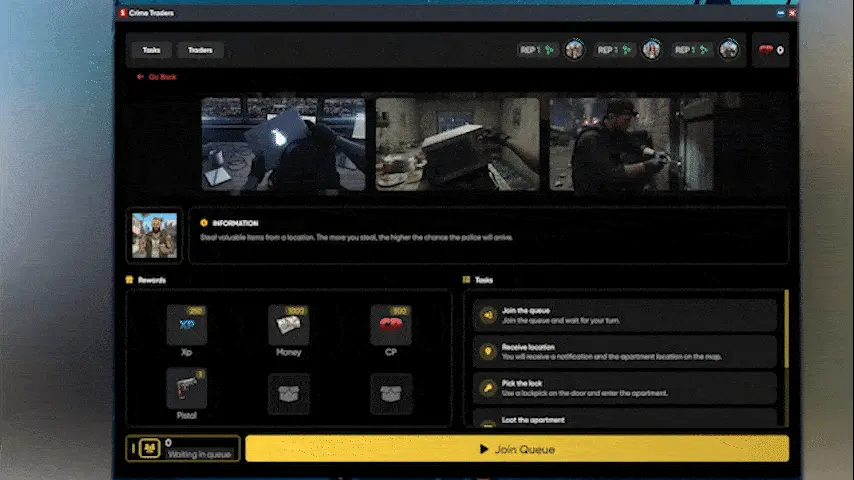Screen dimensions: 854x480
Task: Click the Pistol reward item
Action: click(x=187, y=389)
